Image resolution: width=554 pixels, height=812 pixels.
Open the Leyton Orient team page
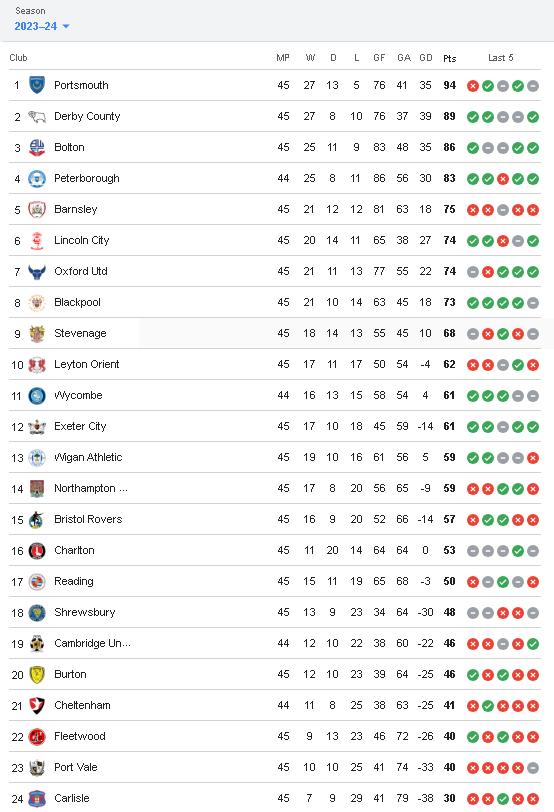click(86, 364)
